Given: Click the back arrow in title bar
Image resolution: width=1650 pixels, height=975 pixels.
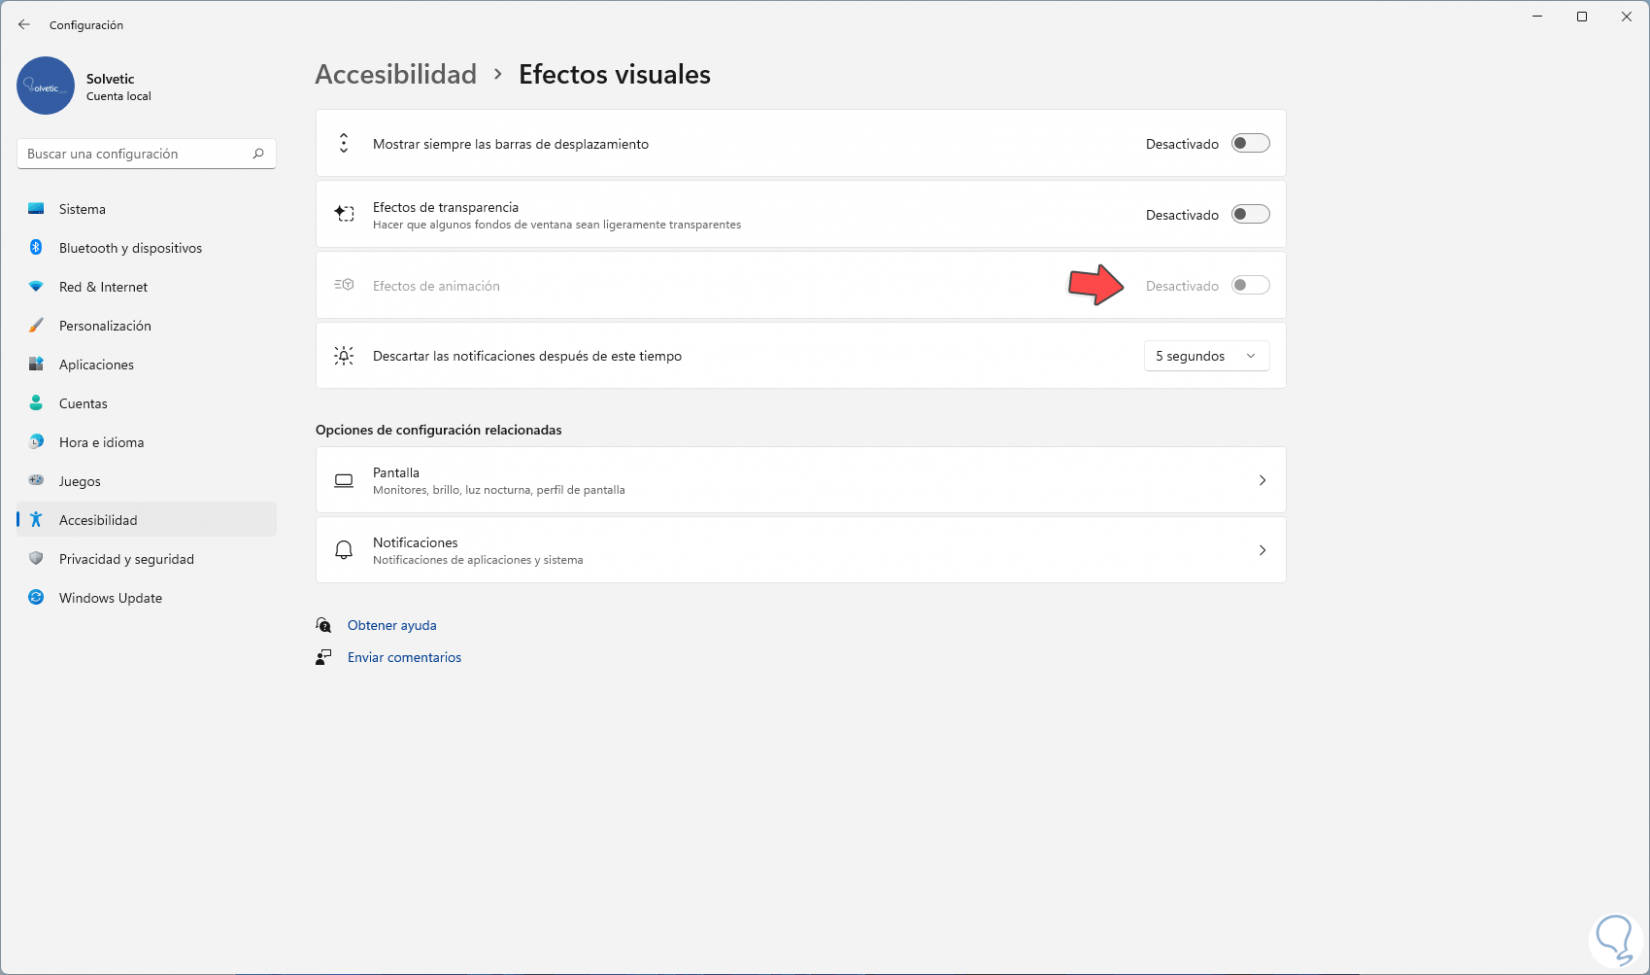Looking at the screenshot, I should [24, 25].
